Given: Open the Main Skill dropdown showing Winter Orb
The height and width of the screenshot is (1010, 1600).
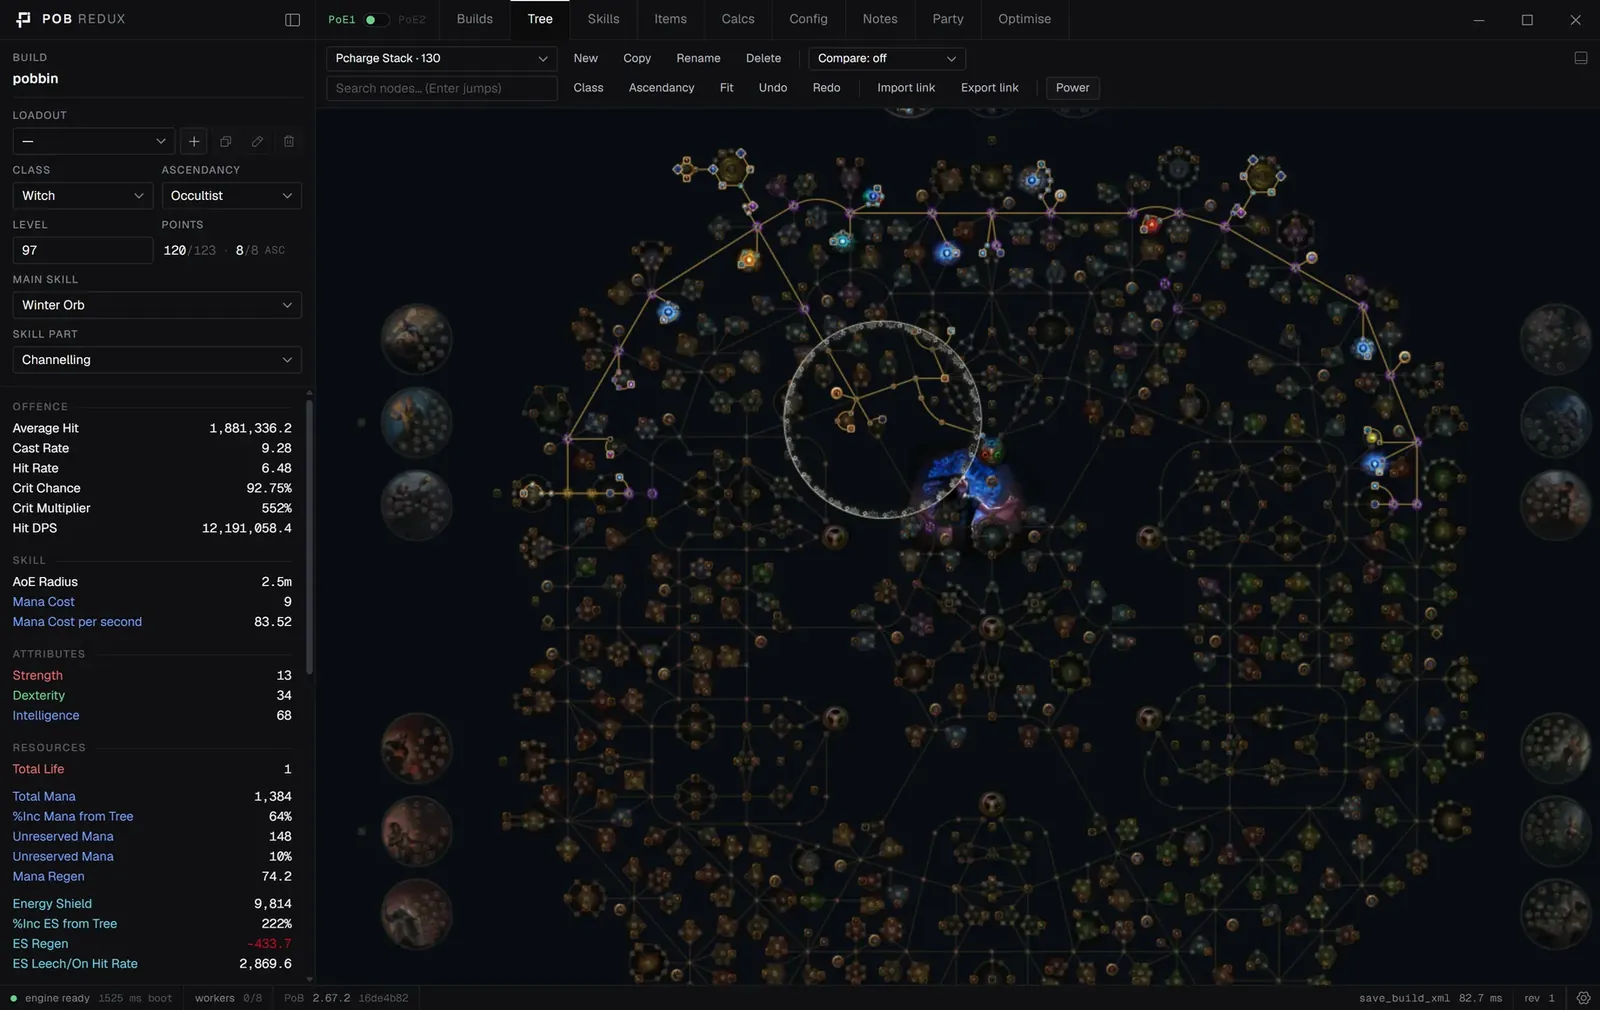Looking at the screenshot, I should 157,305.
